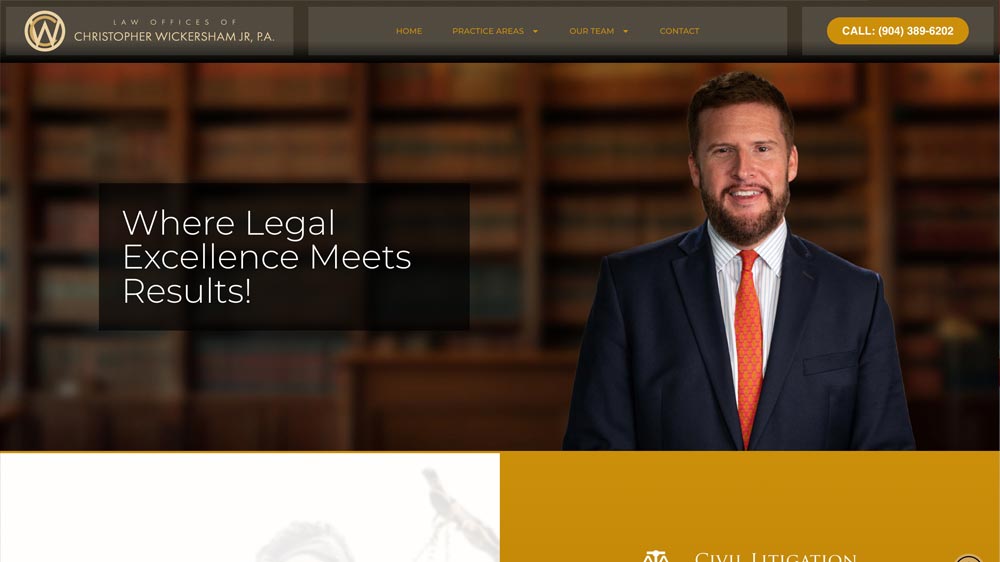This screenshot has width=1000, height=562.
Task: Click the attorney portrait photo
Action: 740,260
